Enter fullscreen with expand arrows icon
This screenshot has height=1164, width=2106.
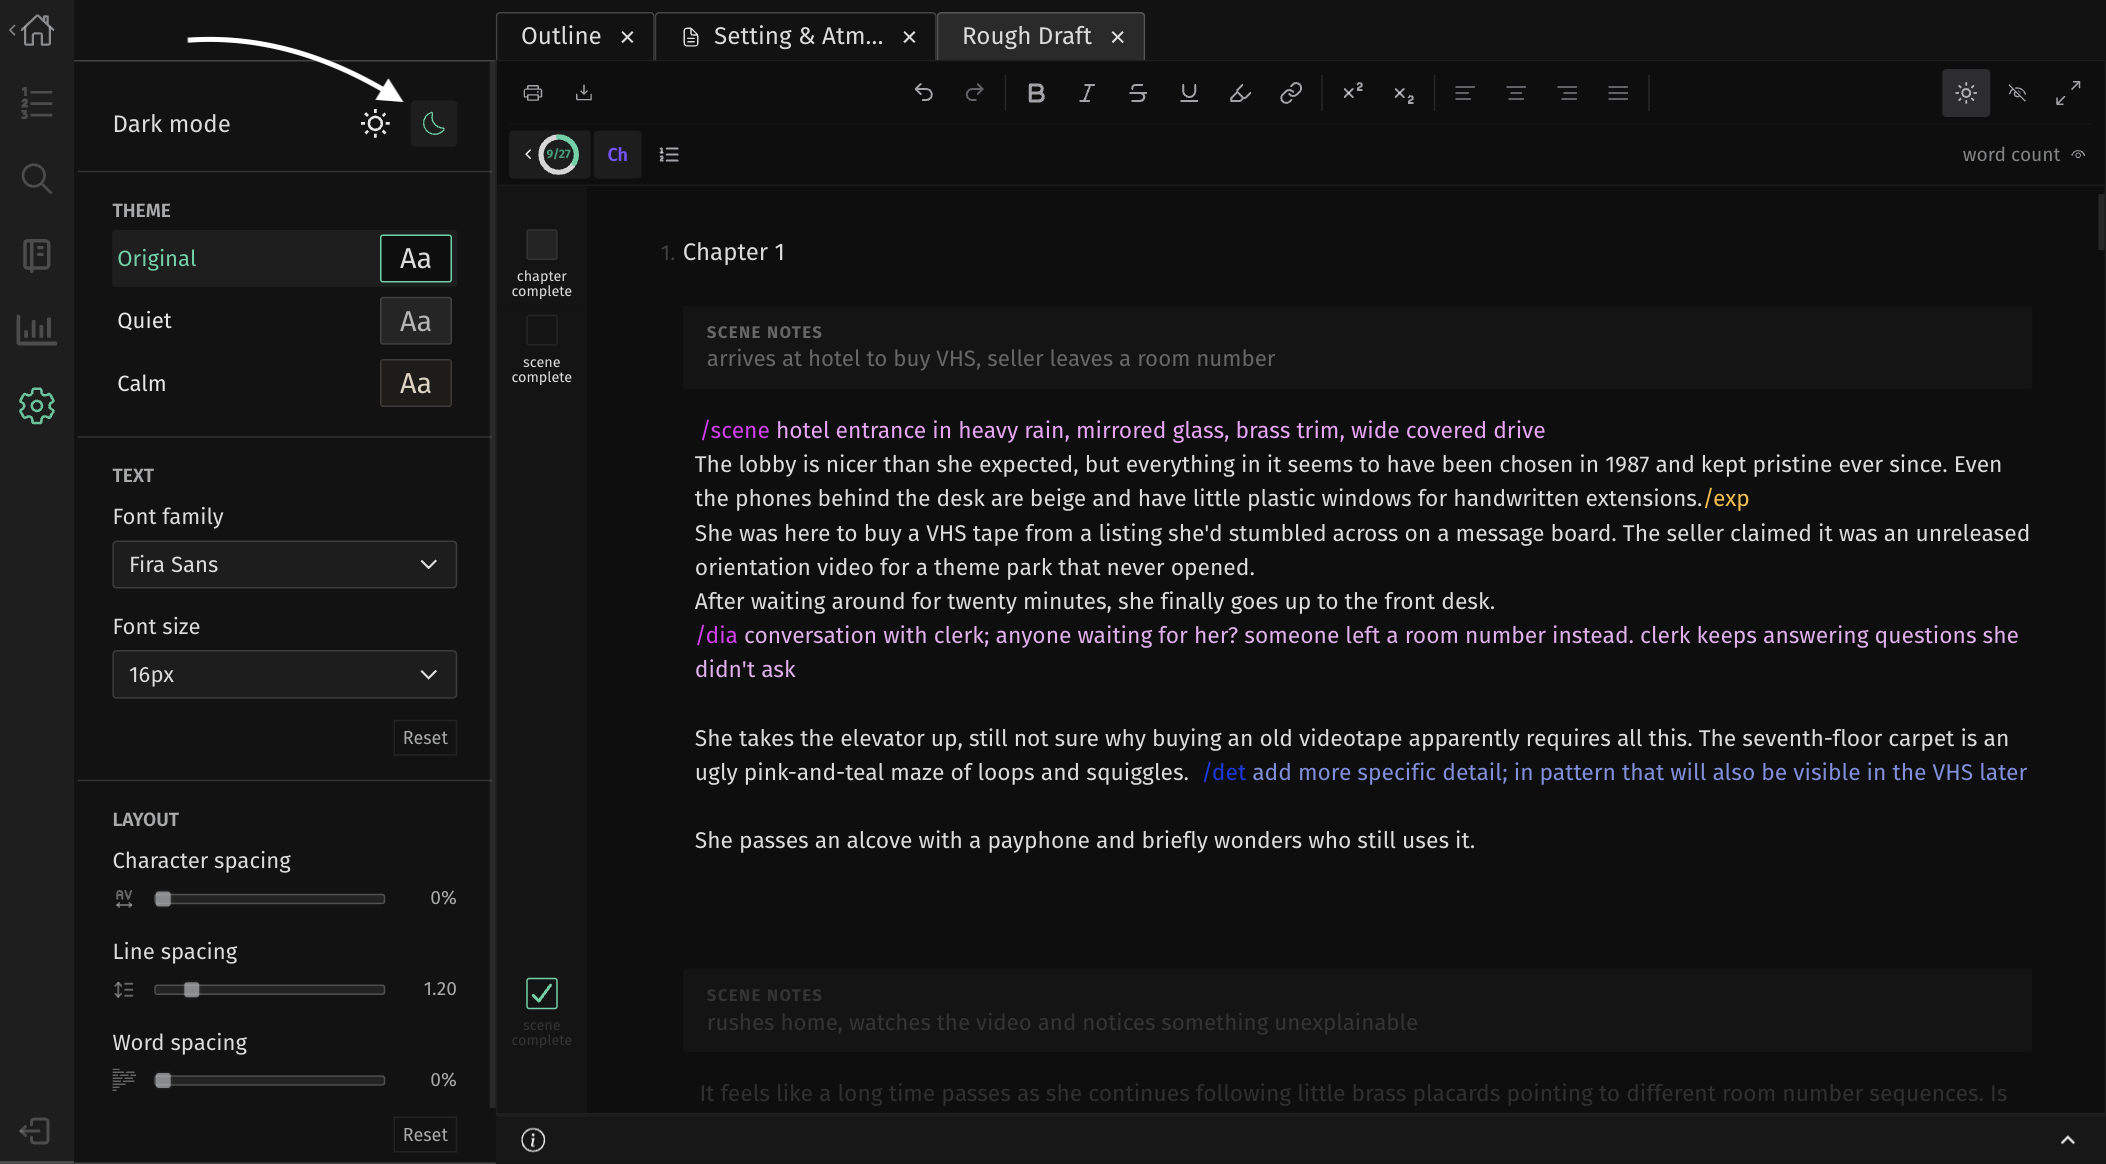(x=2068, y=93)
